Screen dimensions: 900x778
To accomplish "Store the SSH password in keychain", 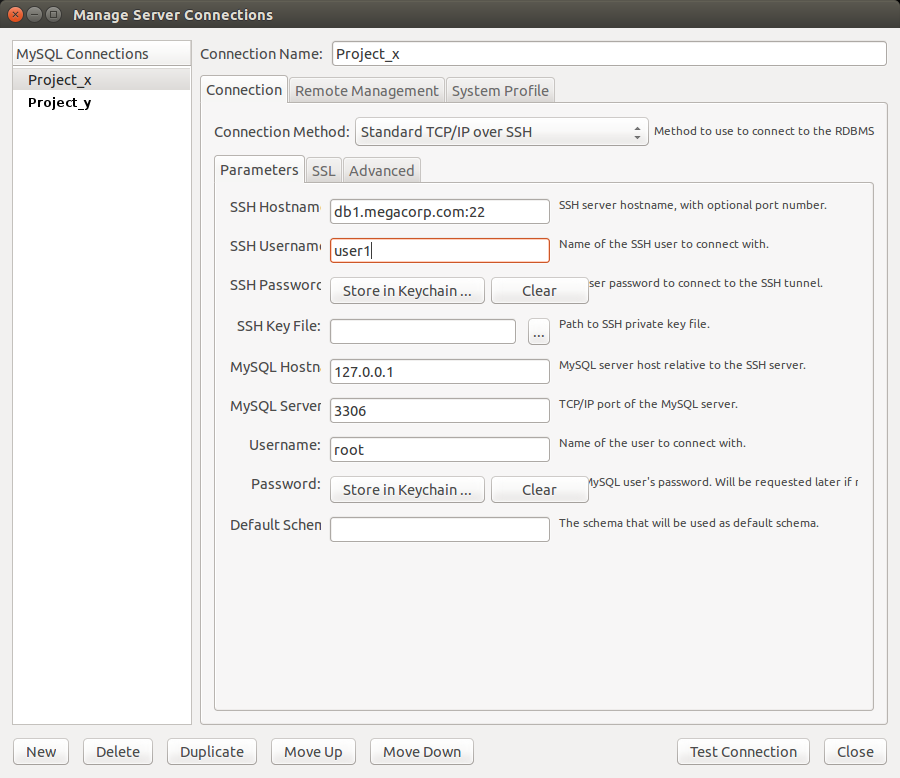I will [x=407, y=291].
